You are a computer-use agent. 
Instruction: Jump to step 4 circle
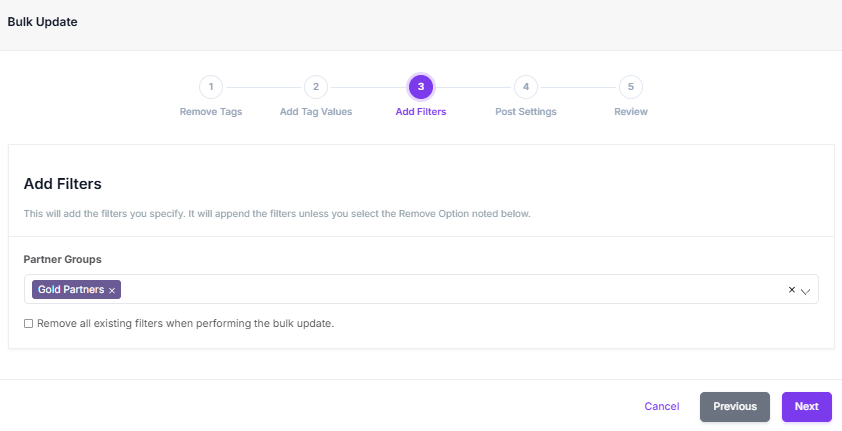tap(526, 87)
